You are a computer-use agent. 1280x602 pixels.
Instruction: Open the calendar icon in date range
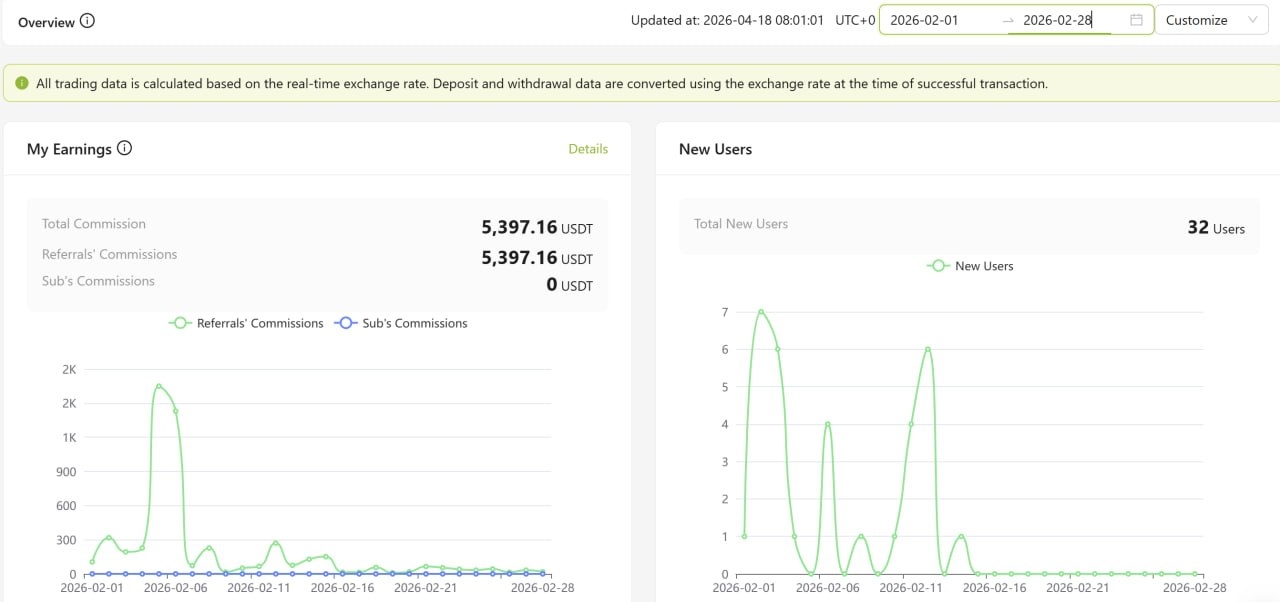1136,20
